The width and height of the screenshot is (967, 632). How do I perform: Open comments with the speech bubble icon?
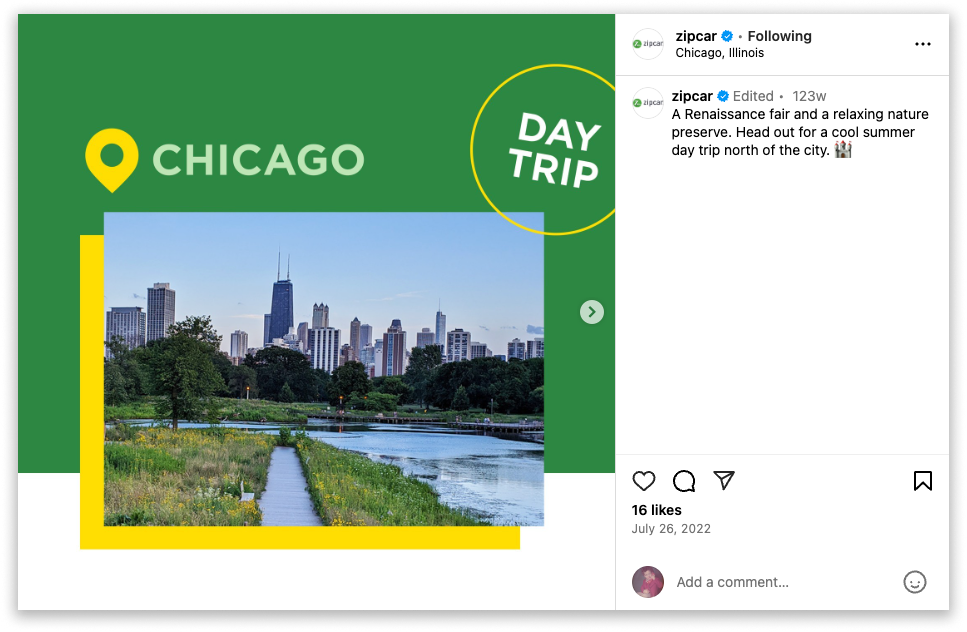684,481
